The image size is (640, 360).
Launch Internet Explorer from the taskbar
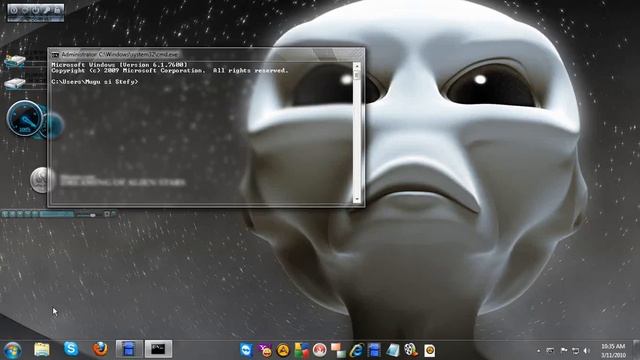(356, 351)
